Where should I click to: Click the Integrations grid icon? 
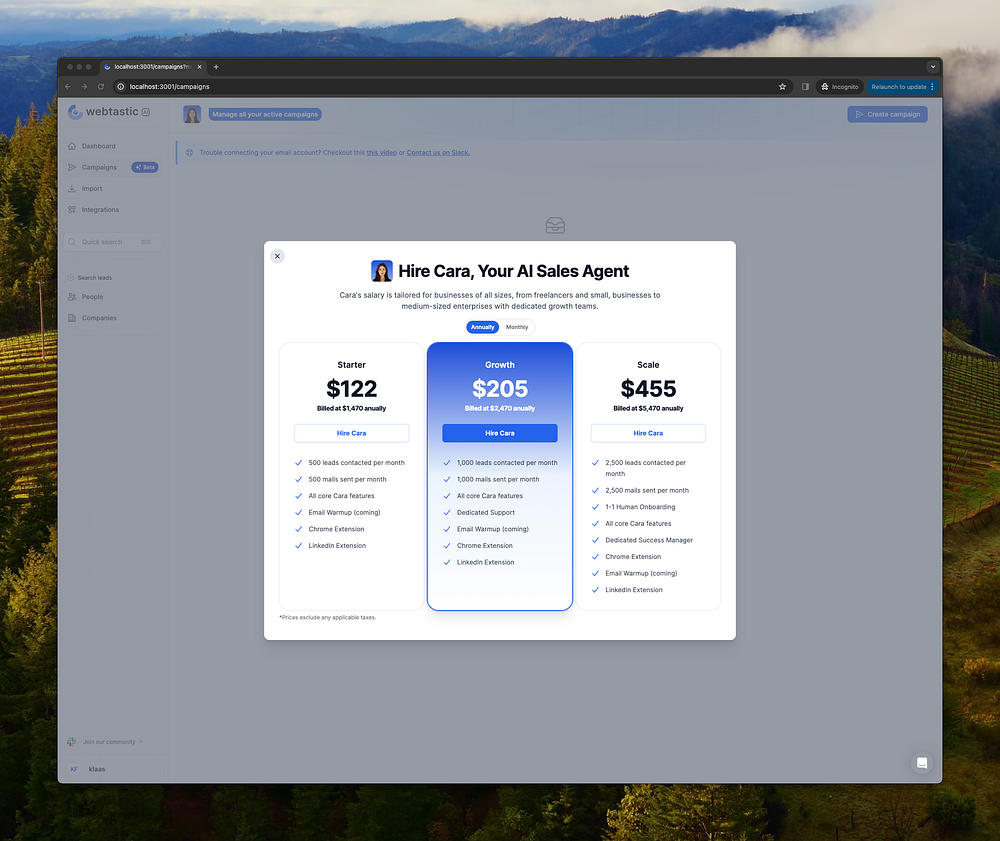click(x=72, y=210)
